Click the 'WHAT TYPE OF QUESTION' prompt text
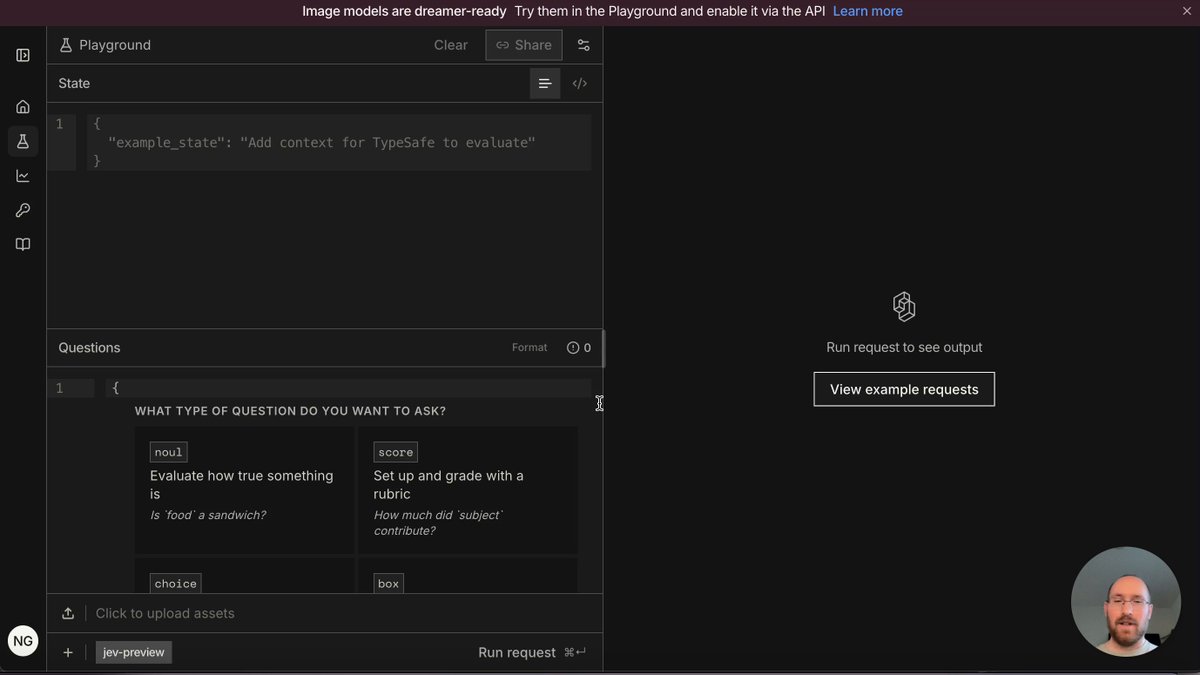Screen dimensions: 1200x675 click(x=290, y=411)
